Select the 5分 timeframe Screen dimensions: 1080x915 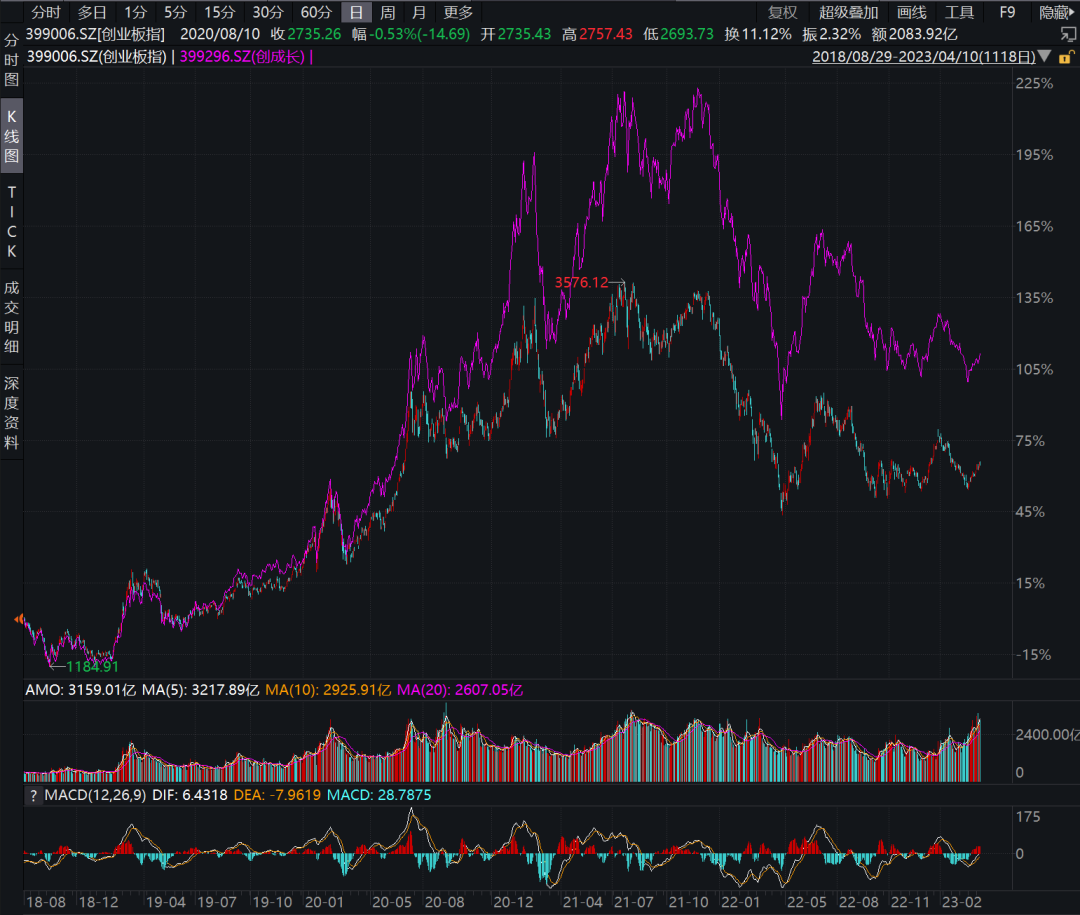click(x=176, y=12)
